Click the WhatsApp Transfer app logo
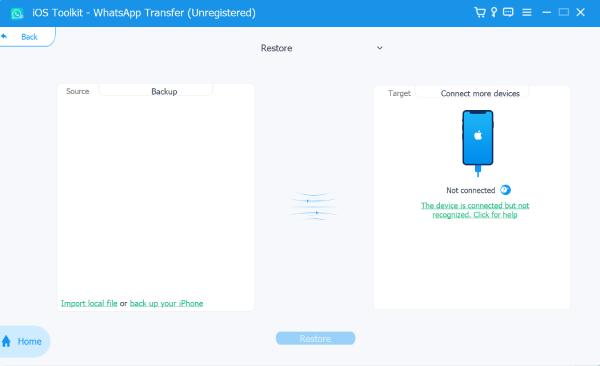Screen dimensions: 600x366 coord(17,13)
